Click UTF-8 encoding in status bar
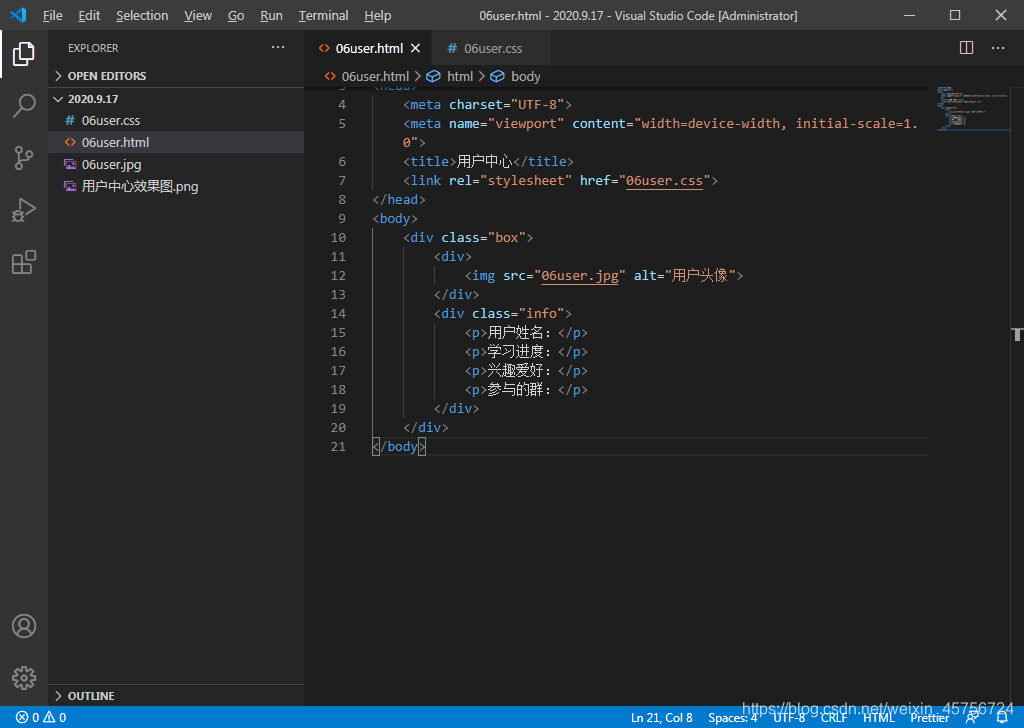Image resolution: width=1024 pixels, height=728 pixels. tap(789, 718)
